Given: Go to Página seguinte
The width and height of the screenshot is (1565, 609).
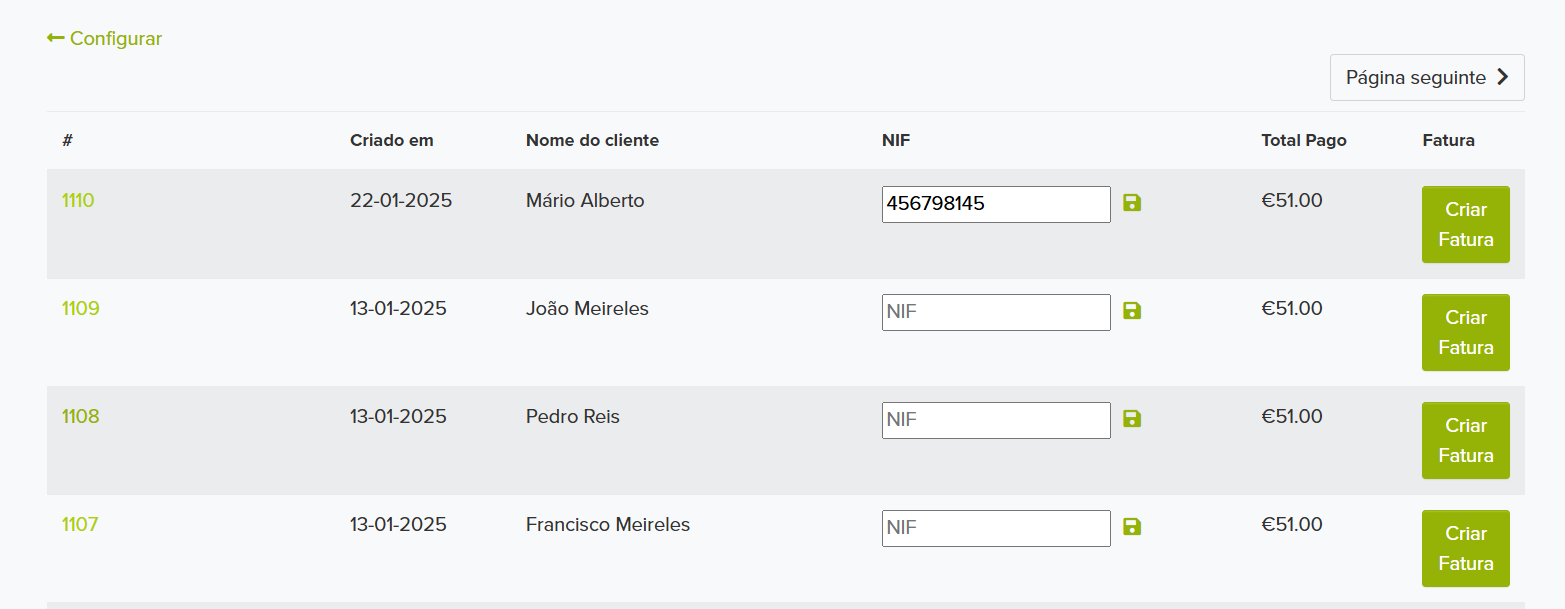Looking at the screenshot, I should 1427,77.
